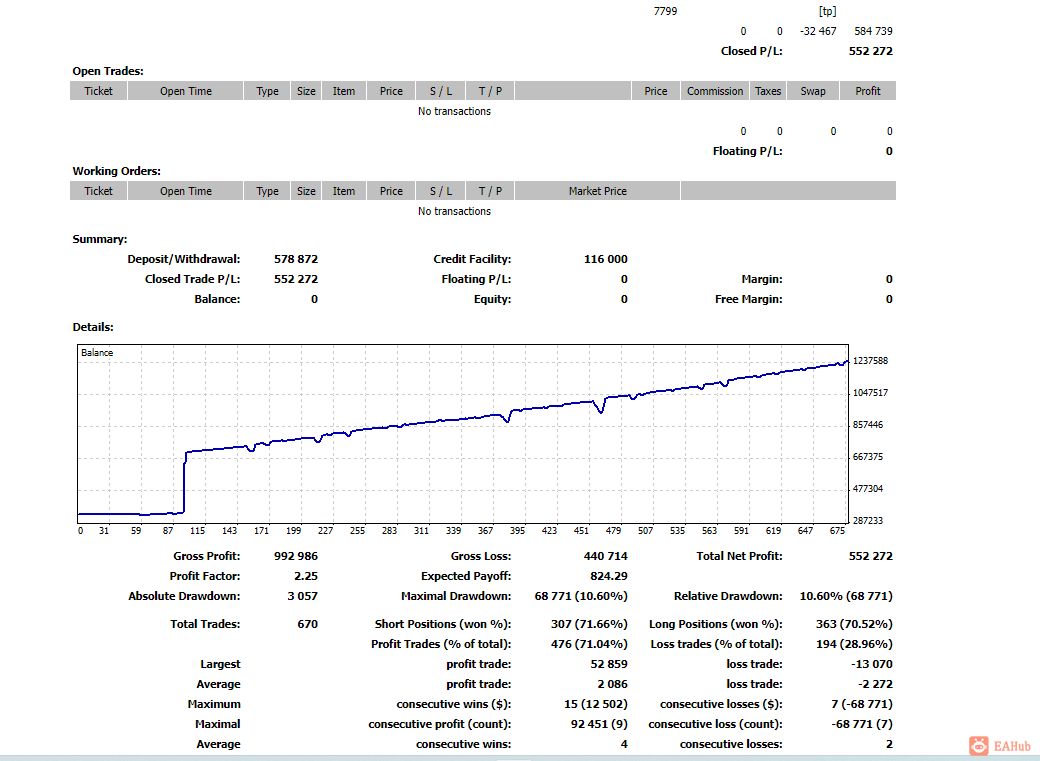Click the Open Trades: section heading
Viewport: 1040px width, 761px height.
(x=107, y=71)
